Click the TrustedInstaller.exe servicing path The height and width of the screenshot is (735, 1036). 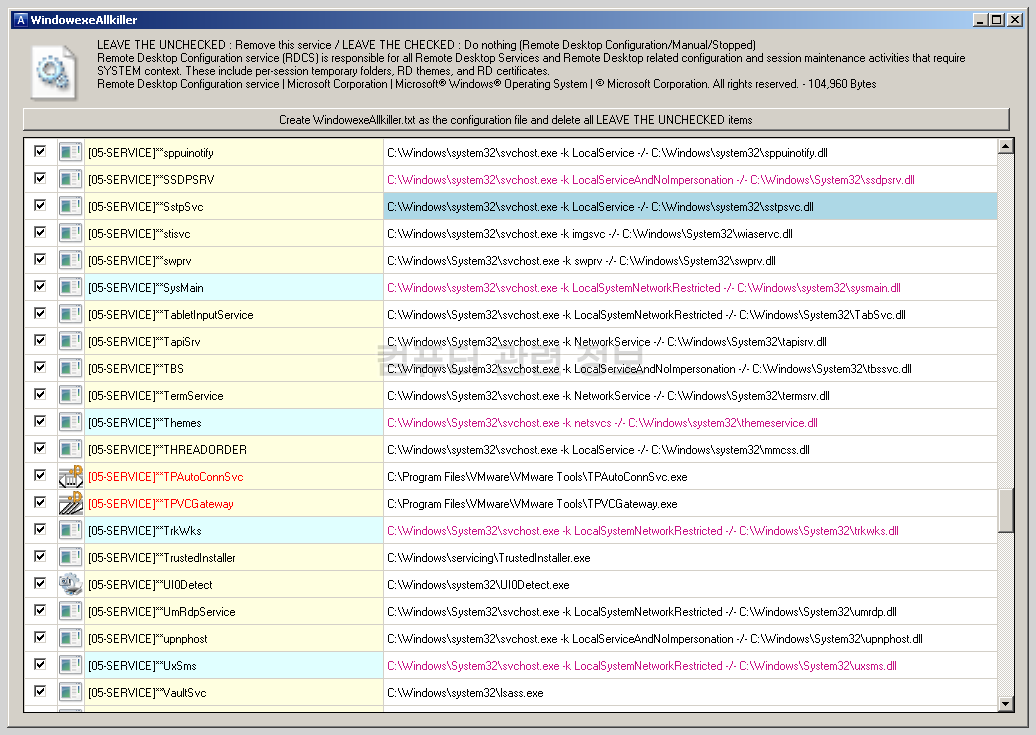coord(489,558)
